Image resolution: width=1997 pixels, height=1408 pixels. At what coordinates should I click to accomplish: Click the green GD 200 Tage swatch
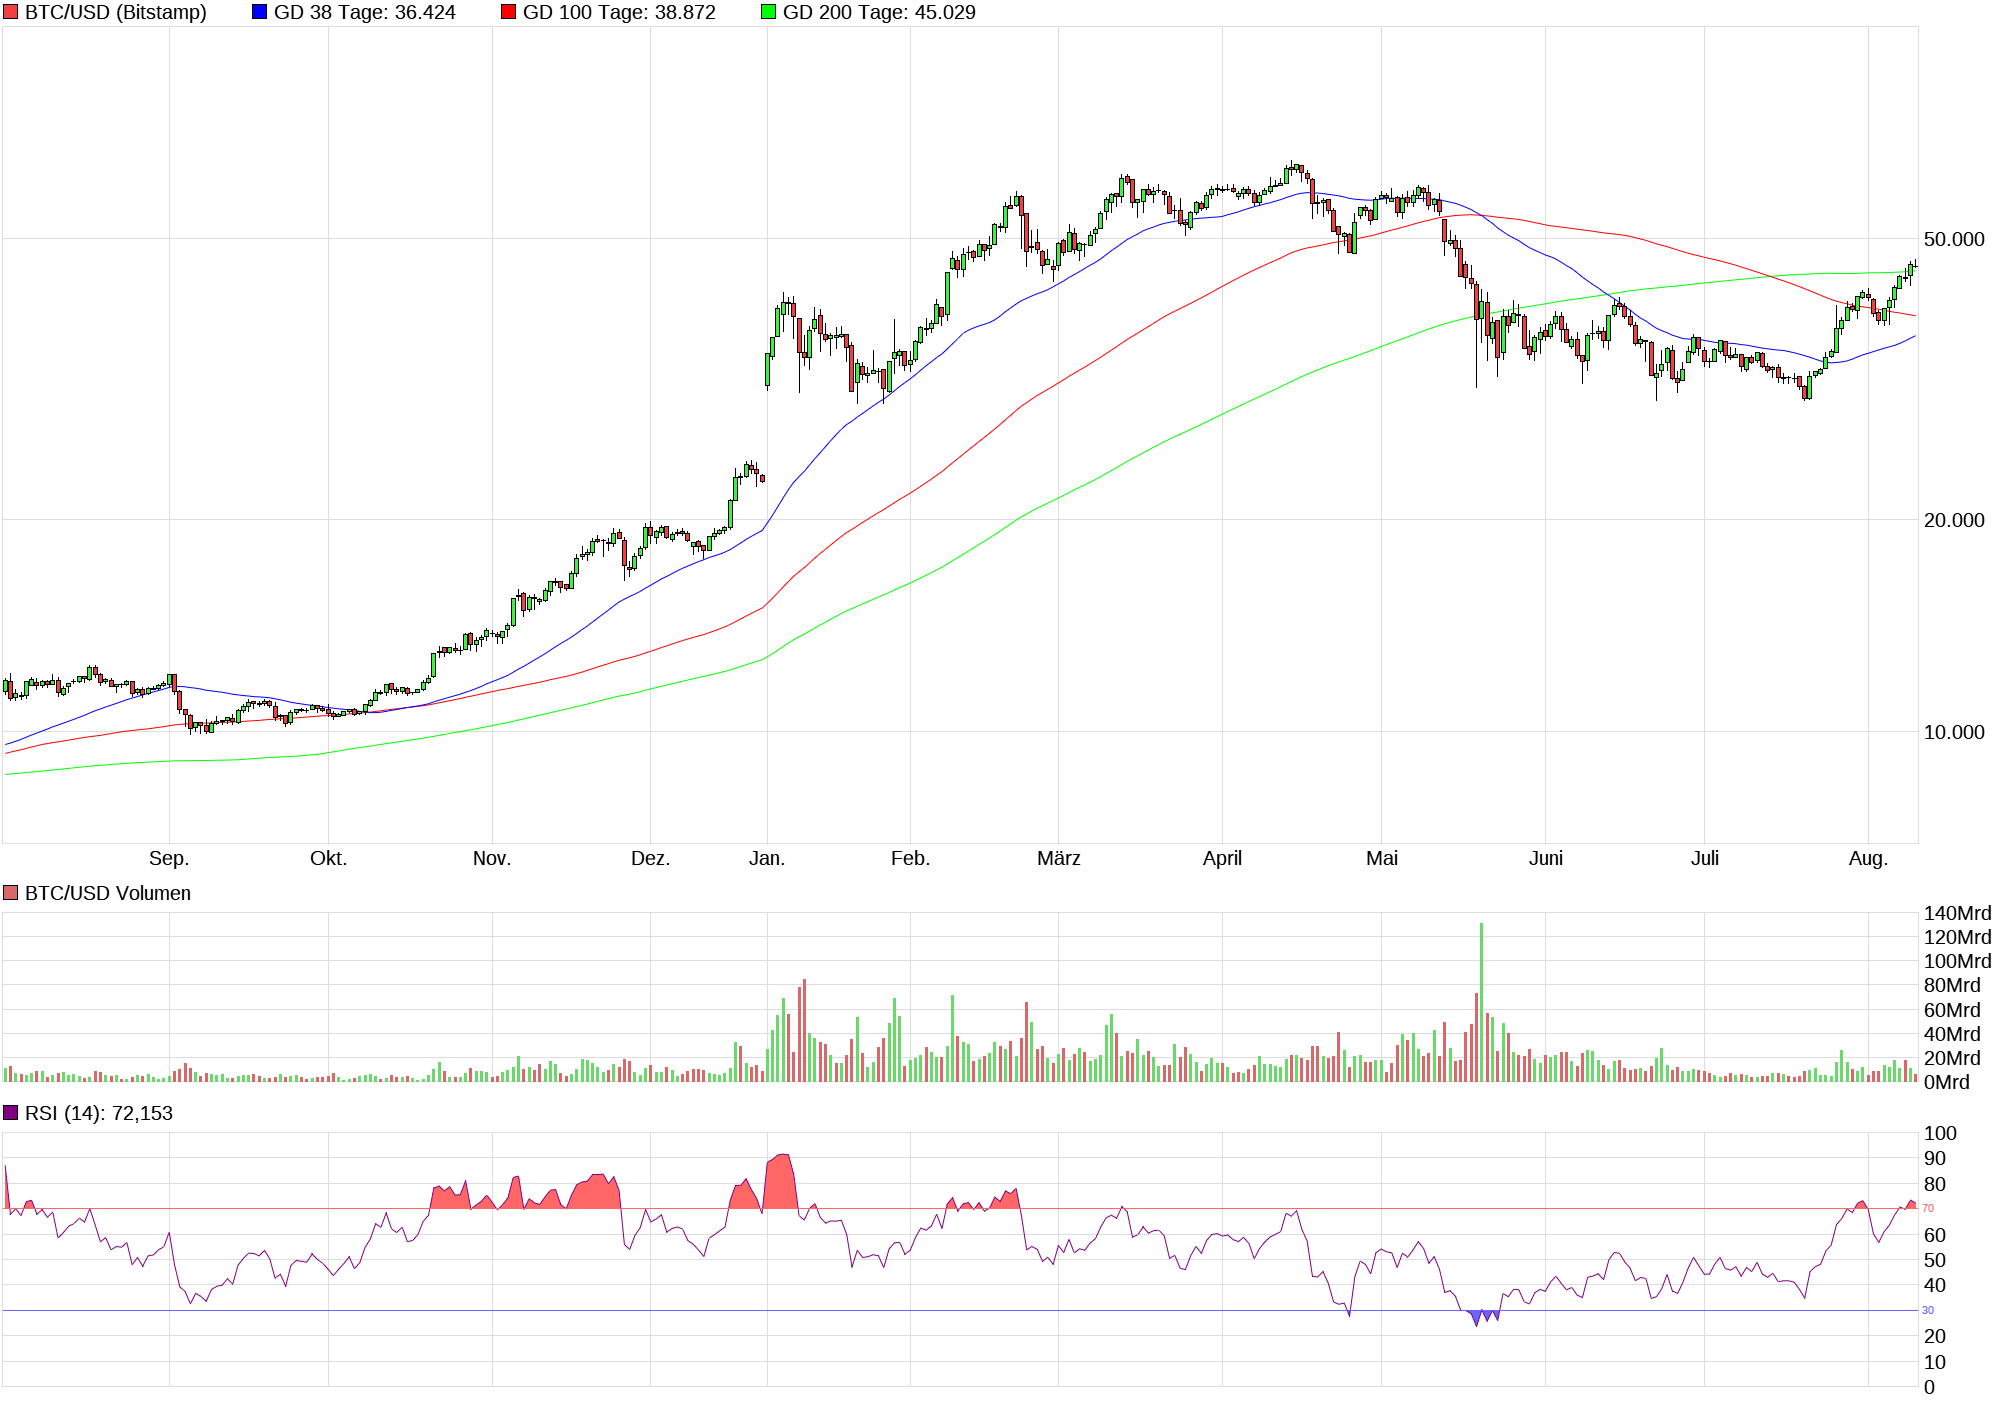(x=769, y=12)
